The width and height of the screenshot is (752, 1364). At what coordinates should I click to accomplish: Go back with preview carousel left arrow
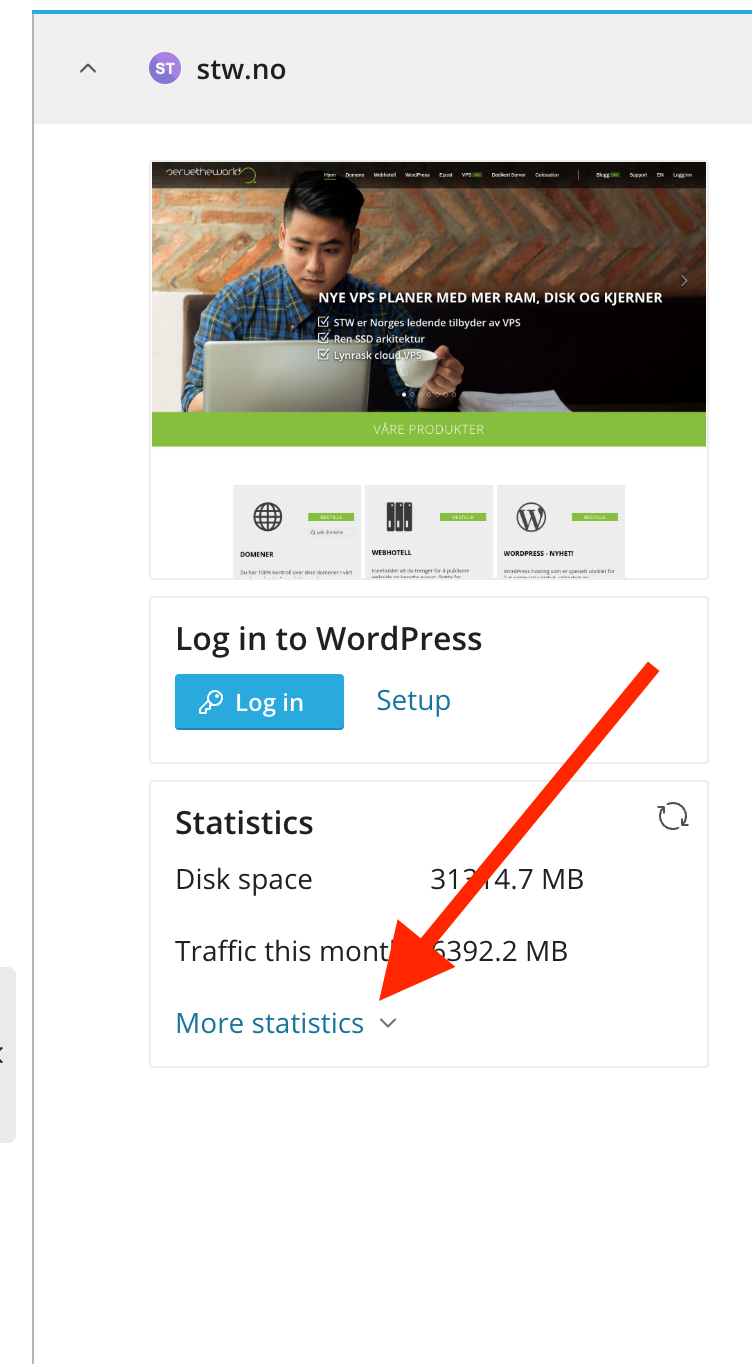173,281
